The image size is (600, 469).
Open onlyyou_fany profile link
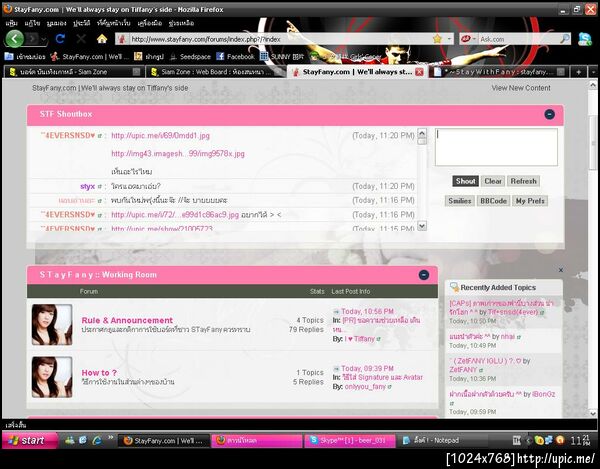(365, 387)
